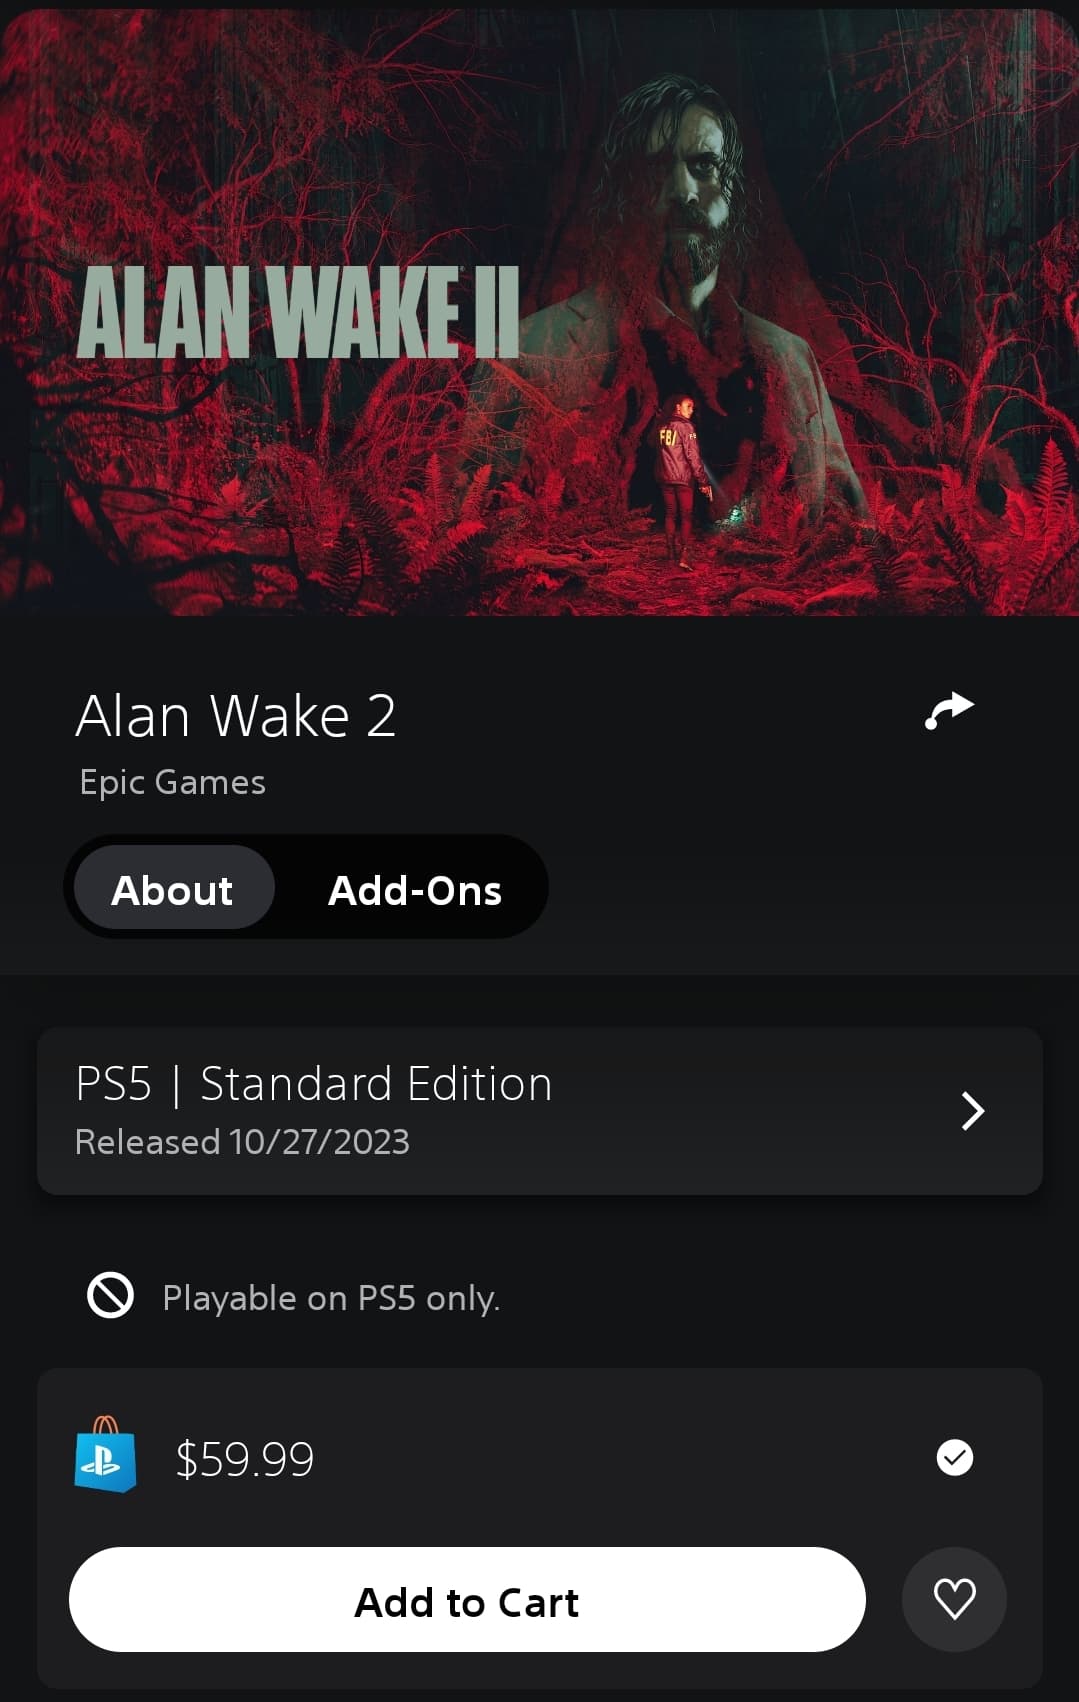Expand editions with the right chevron
The height and width of the screenshot is (1702, 1079).
click(972, 1111)
